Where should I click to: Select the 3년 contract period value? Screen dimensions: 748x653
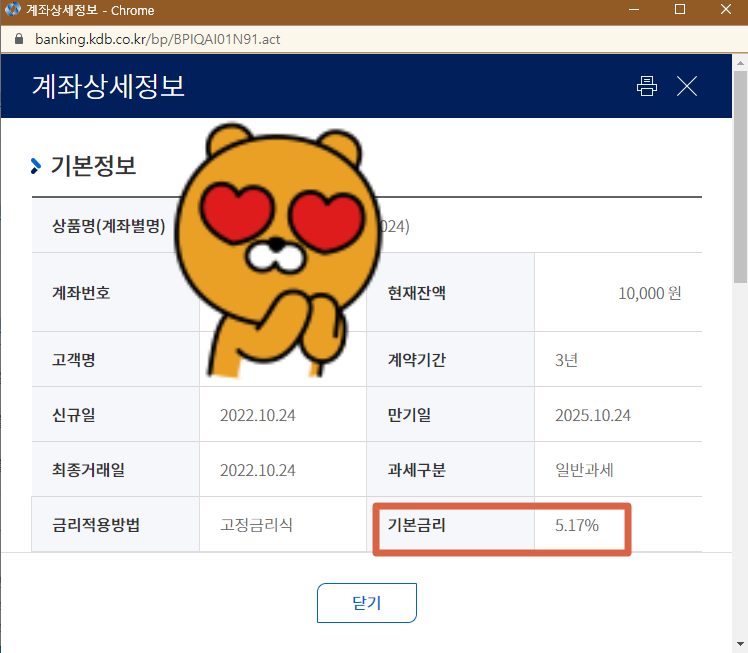click(x=566, y=360)
